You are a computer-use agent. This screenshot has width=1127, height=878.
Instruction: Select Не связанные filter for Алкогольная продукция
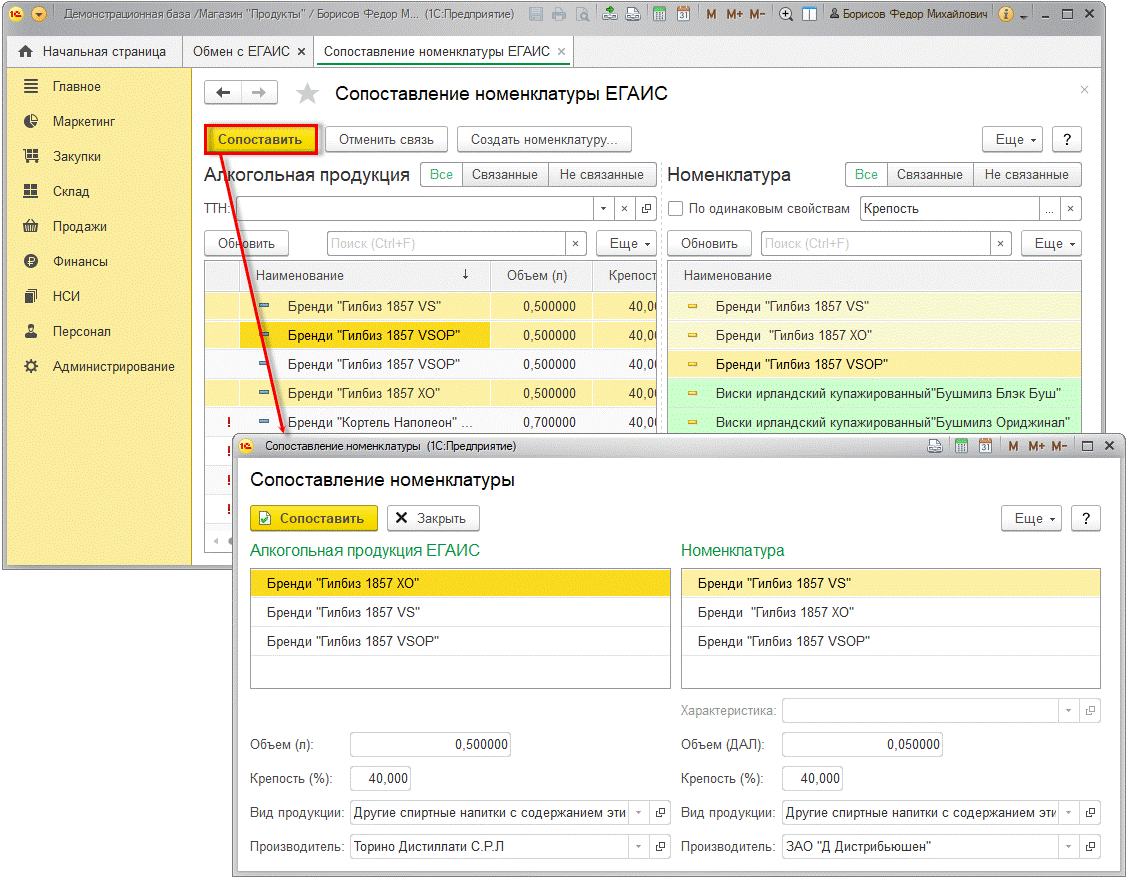click(601, 174)
